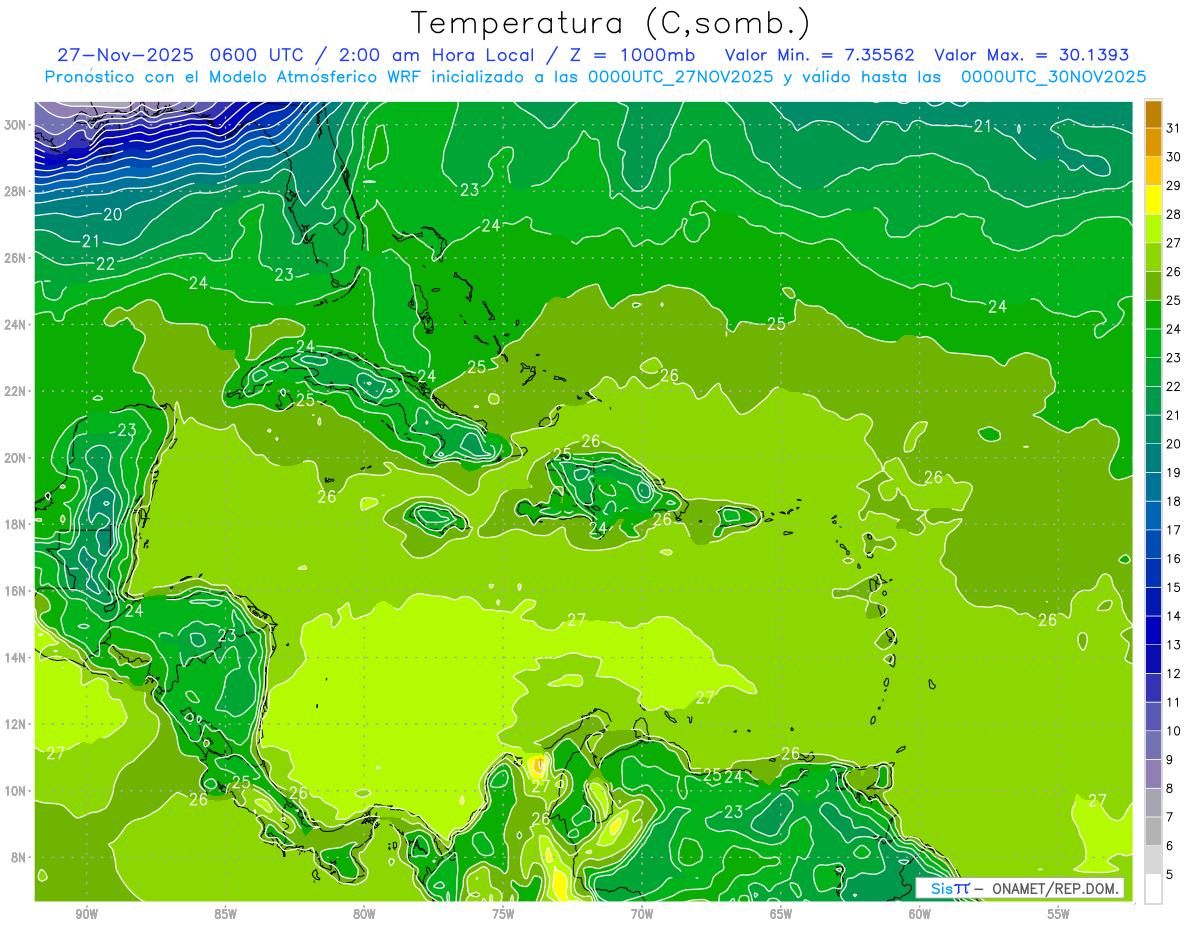The height and width of the screenshot is (927, 1200).
Task: Click the 12N latitude axis label
Action: [17, 724]
